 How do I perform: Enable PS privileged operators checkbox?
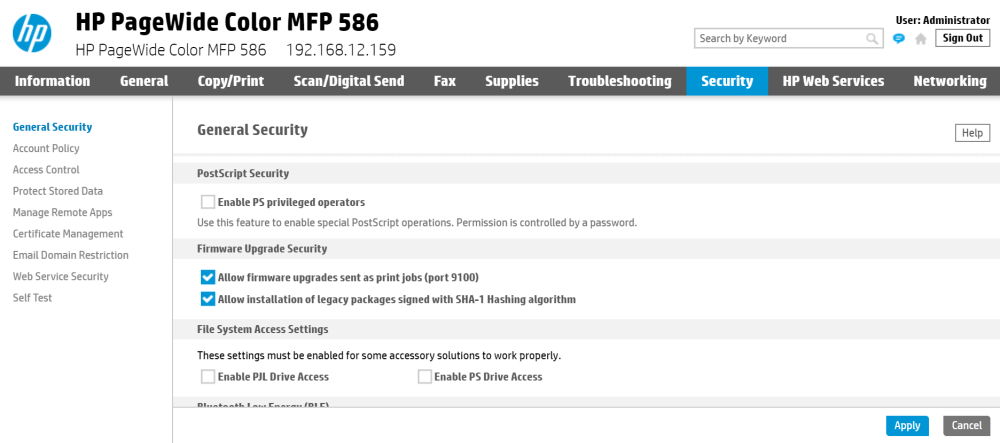(208, 202)
